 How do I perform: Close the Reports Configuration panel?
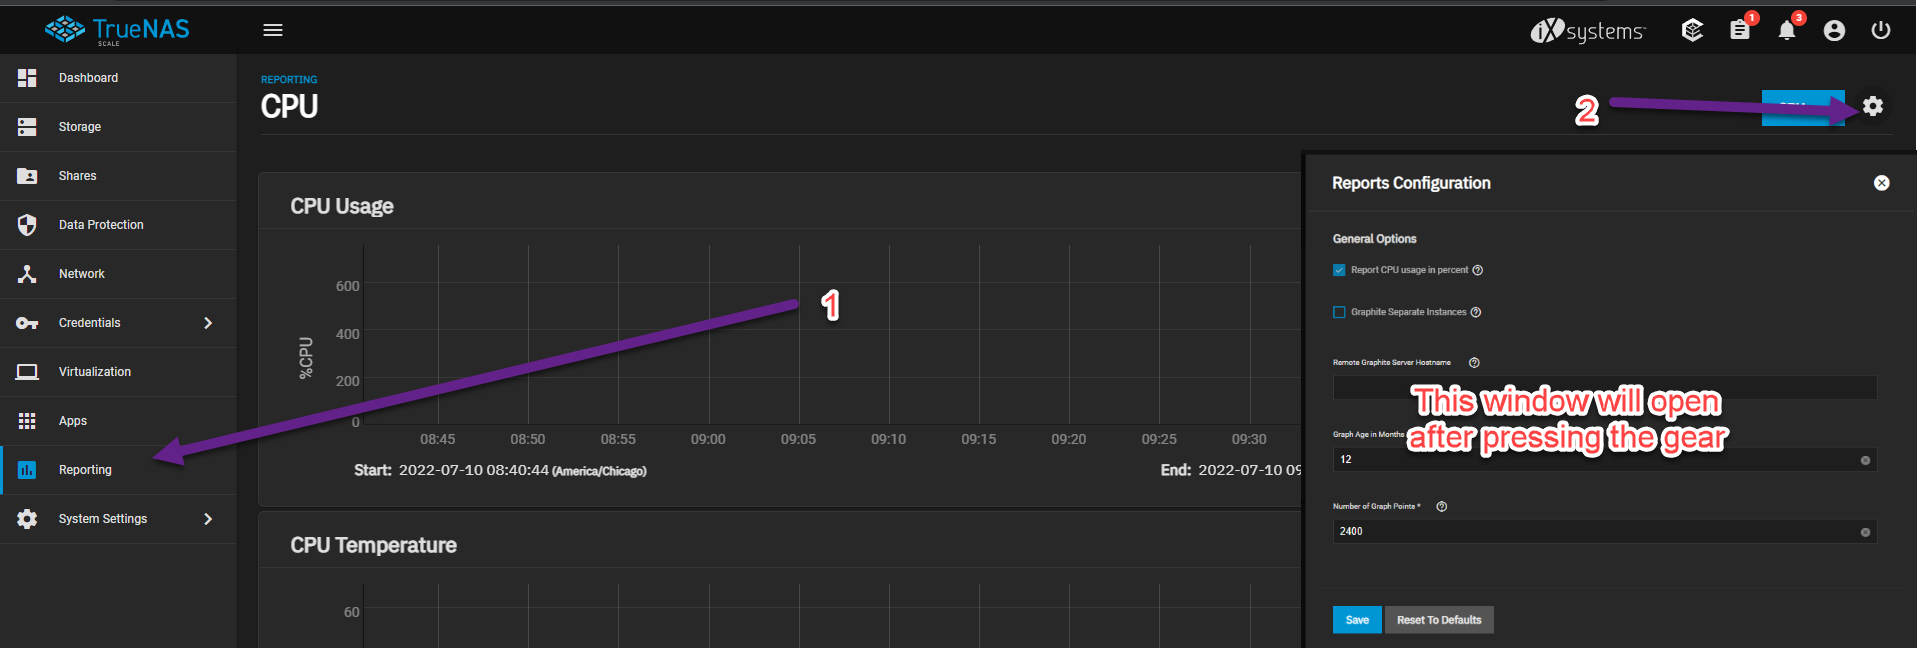1882,183
